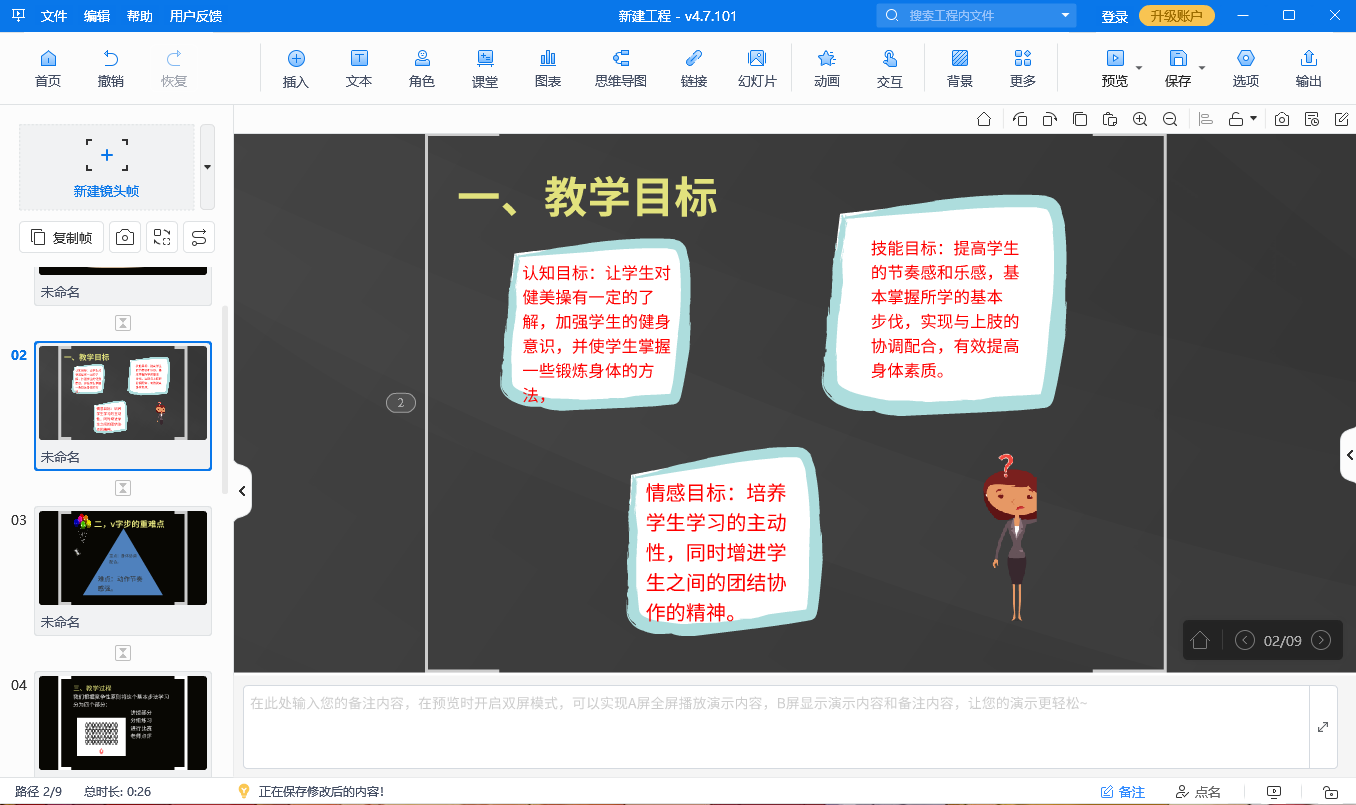The image size is (1356, 805).
Task: Select frame 04 thumbnail
Action: coord(123,722)
